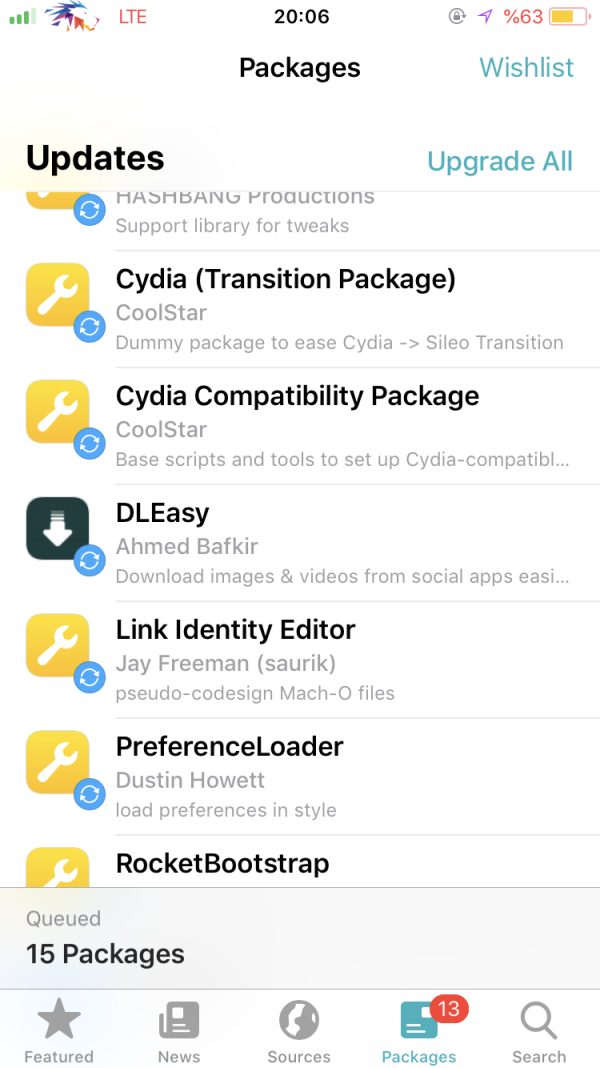Select the Packages tab with badge

point(419,1032)
